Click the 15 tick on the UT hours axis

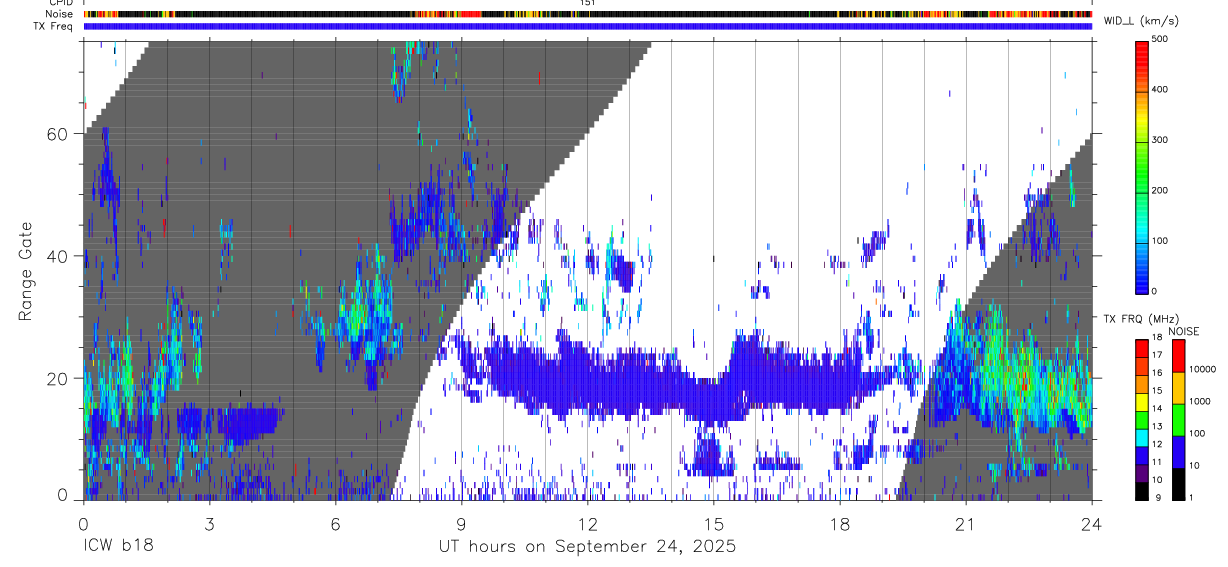point(713,523)
